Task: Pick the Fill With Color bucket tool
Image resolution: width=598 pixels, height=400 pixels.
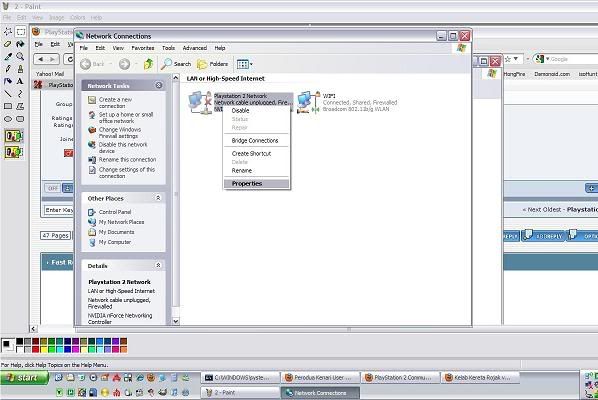Action: coord(20,44)
